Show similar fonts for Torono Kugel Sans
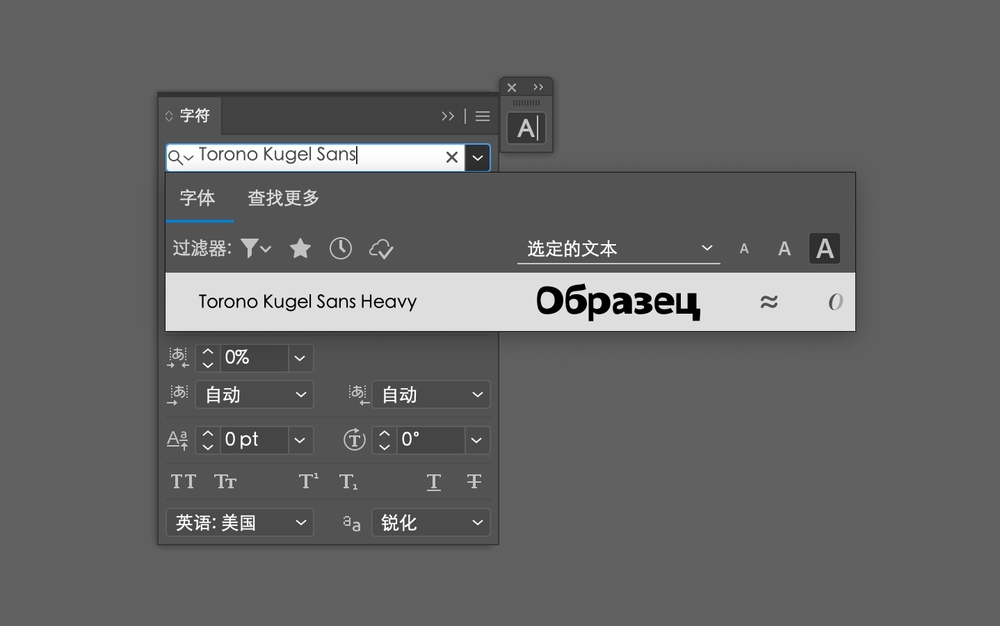 click(x=769, y=302)
